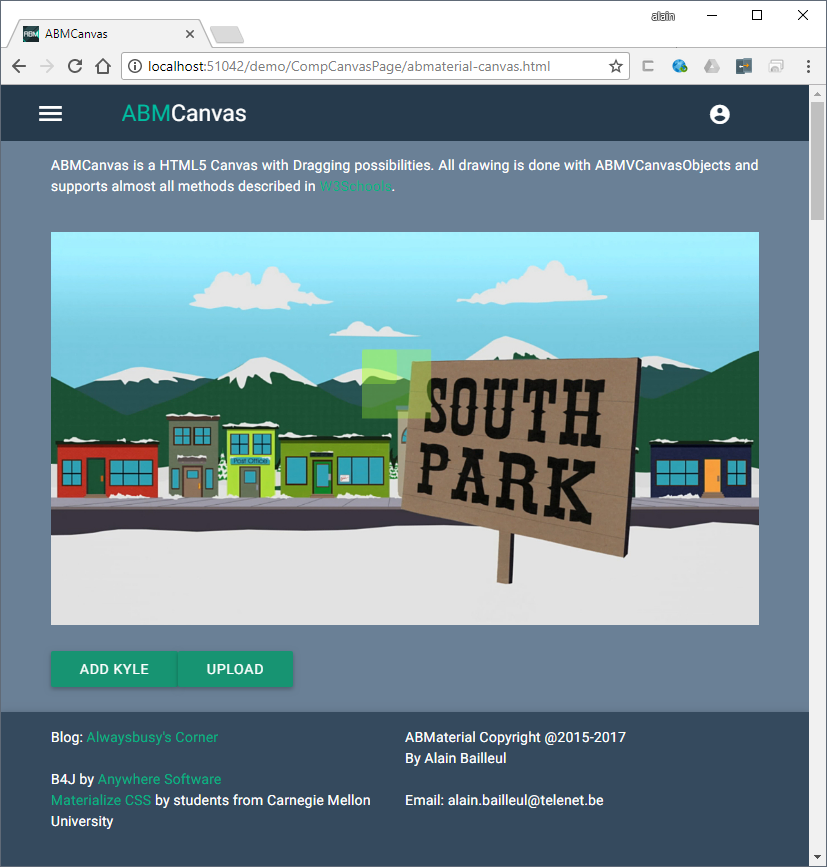
Task: Maximize the browser window
Action: [x=757, y=15]
